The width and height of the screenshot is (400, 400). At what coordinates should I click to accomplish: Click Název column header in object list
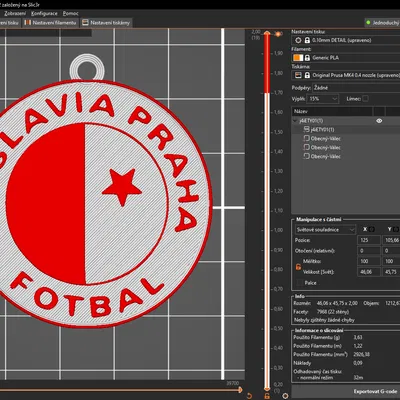tap(332, 111)
